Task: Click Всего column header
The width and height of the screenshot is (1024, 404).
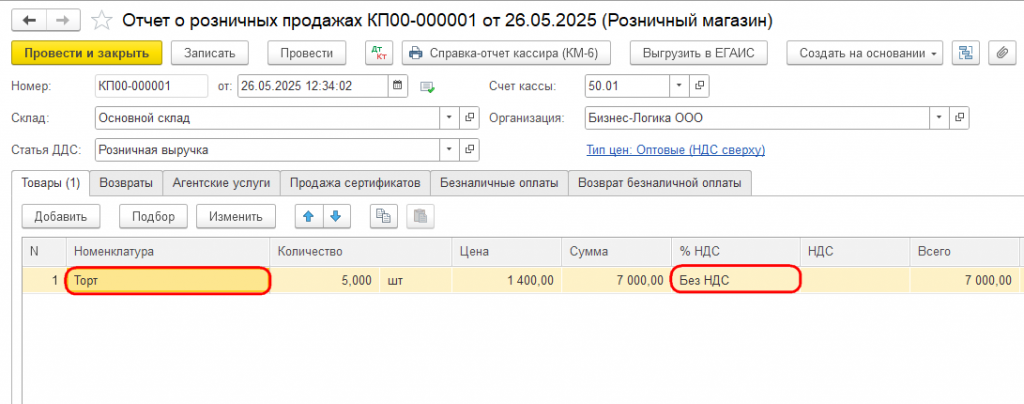Action: (965, 251)
